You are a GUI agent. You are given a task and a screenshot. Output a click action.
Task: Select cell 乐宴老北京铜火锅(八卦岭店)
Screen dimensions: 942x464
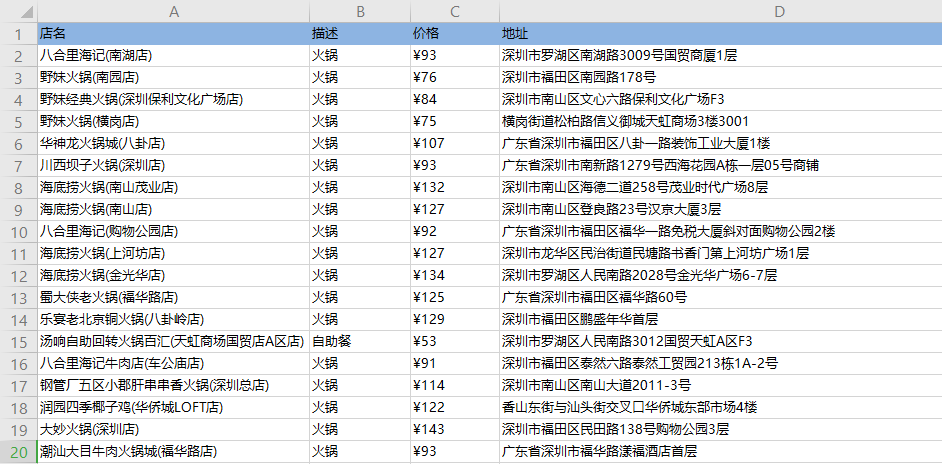coord(174,320)
